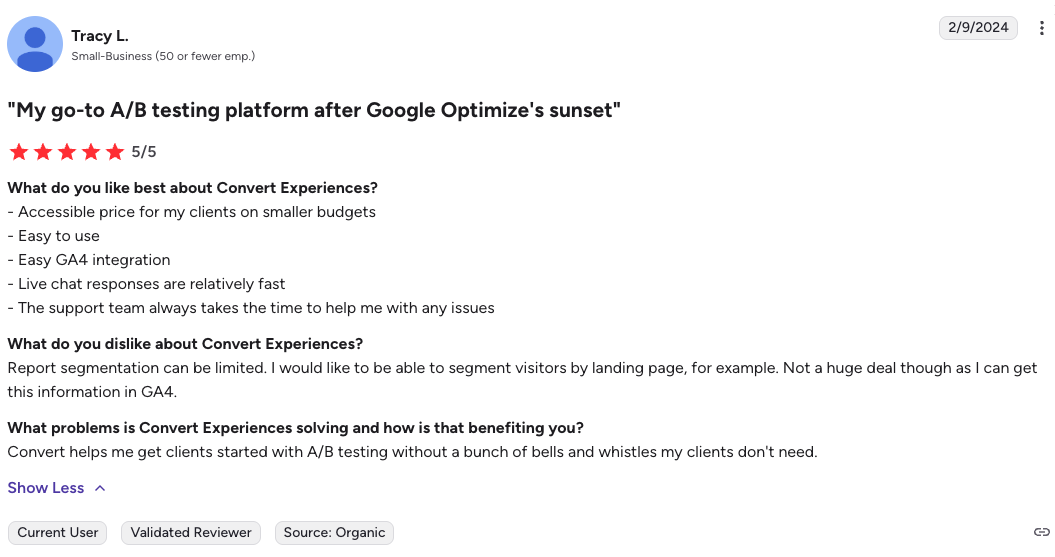Click the chevron arrow beside Show Less
The width and height of the screenshot is (1055, 557).
click(x=100, y=488)
